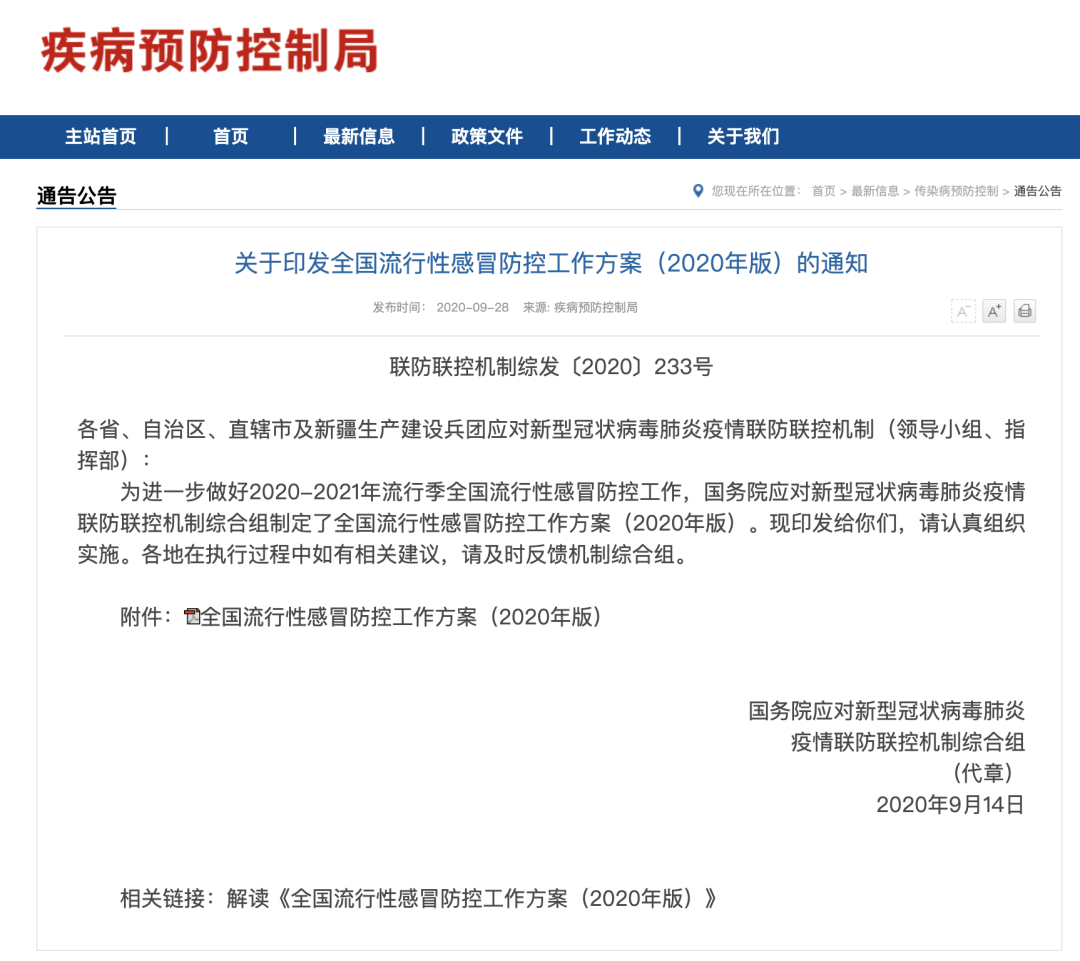Image resolution: width=1080 pixels, height=961 pixels.
Task: Click the signing date 2020年9月14日
Action: click(951, 804)
